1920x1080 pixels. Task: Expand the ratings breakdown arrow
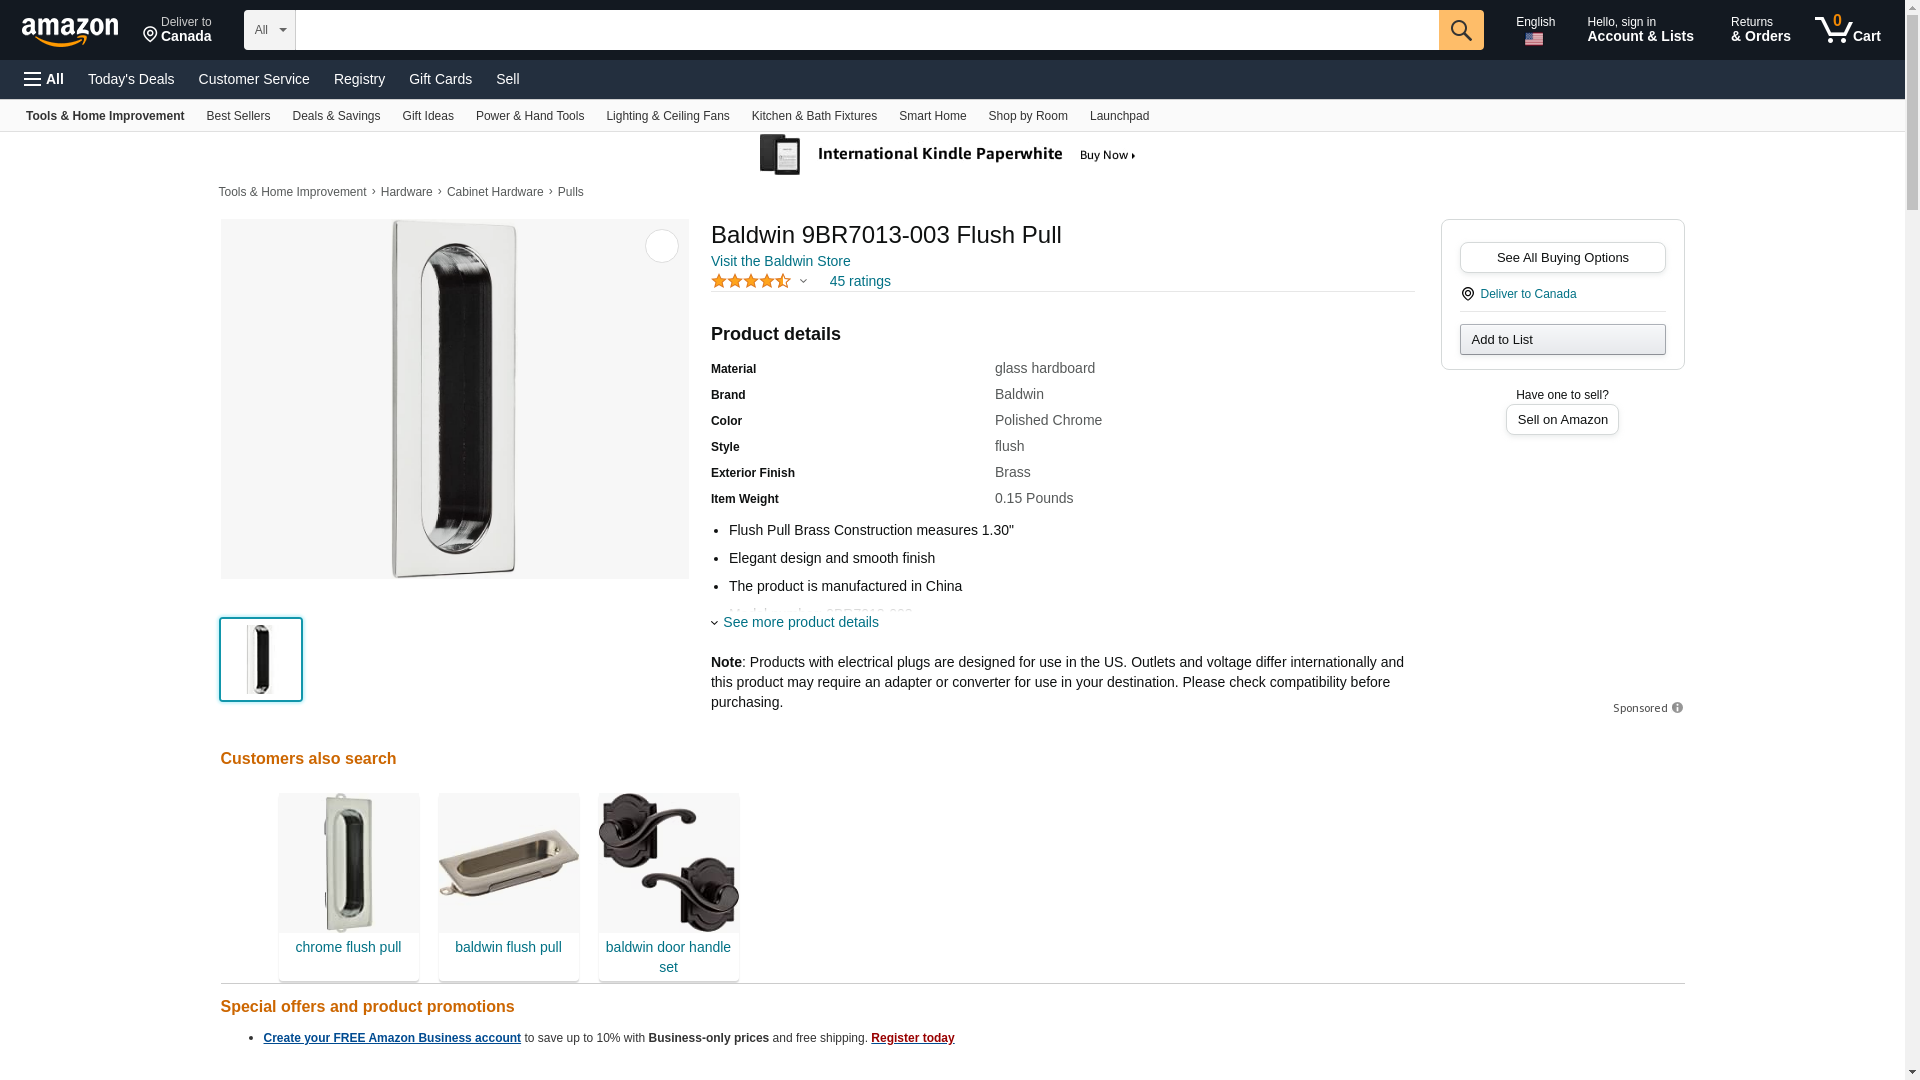click(x=803, y=282)
